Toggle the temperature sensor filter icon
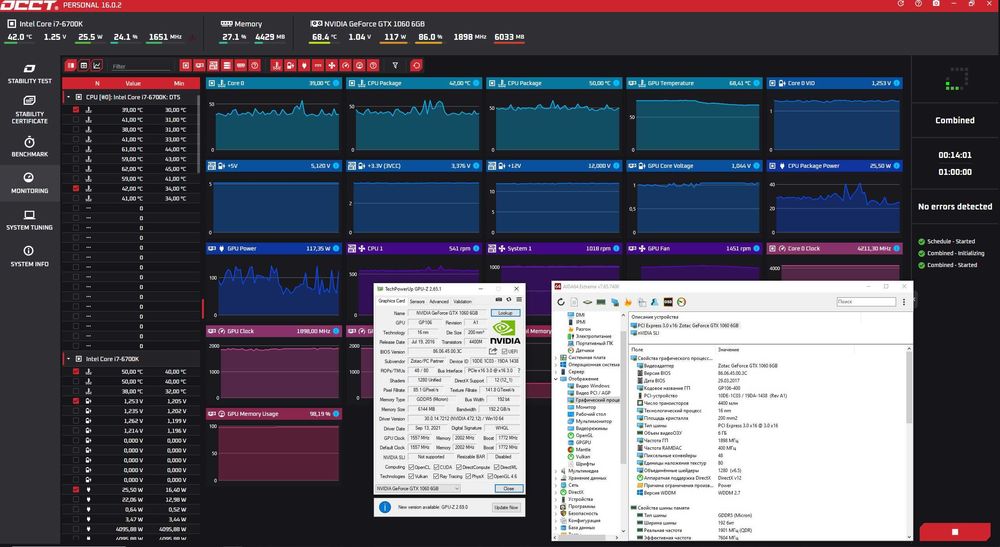Screen dimensions: 1000x547 pyautogui.click(x=276, y=66)
